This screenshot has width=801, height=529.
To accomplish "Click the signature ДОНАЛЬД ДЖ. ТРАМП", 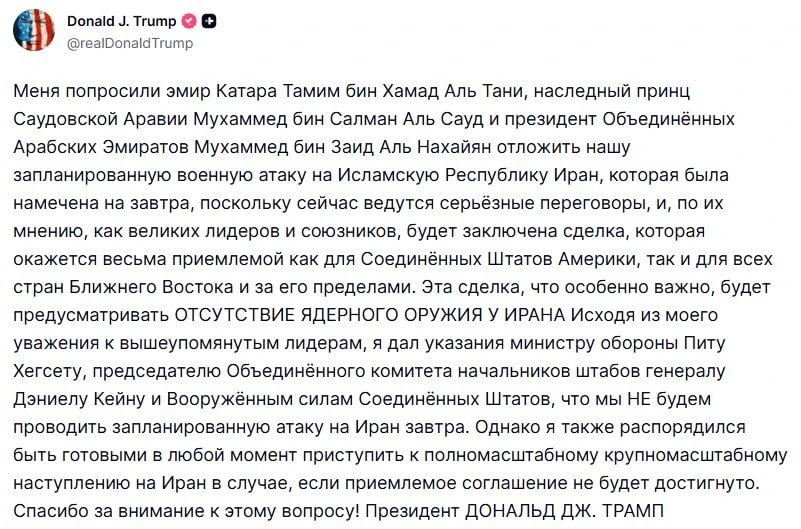I will pos(564,511).
